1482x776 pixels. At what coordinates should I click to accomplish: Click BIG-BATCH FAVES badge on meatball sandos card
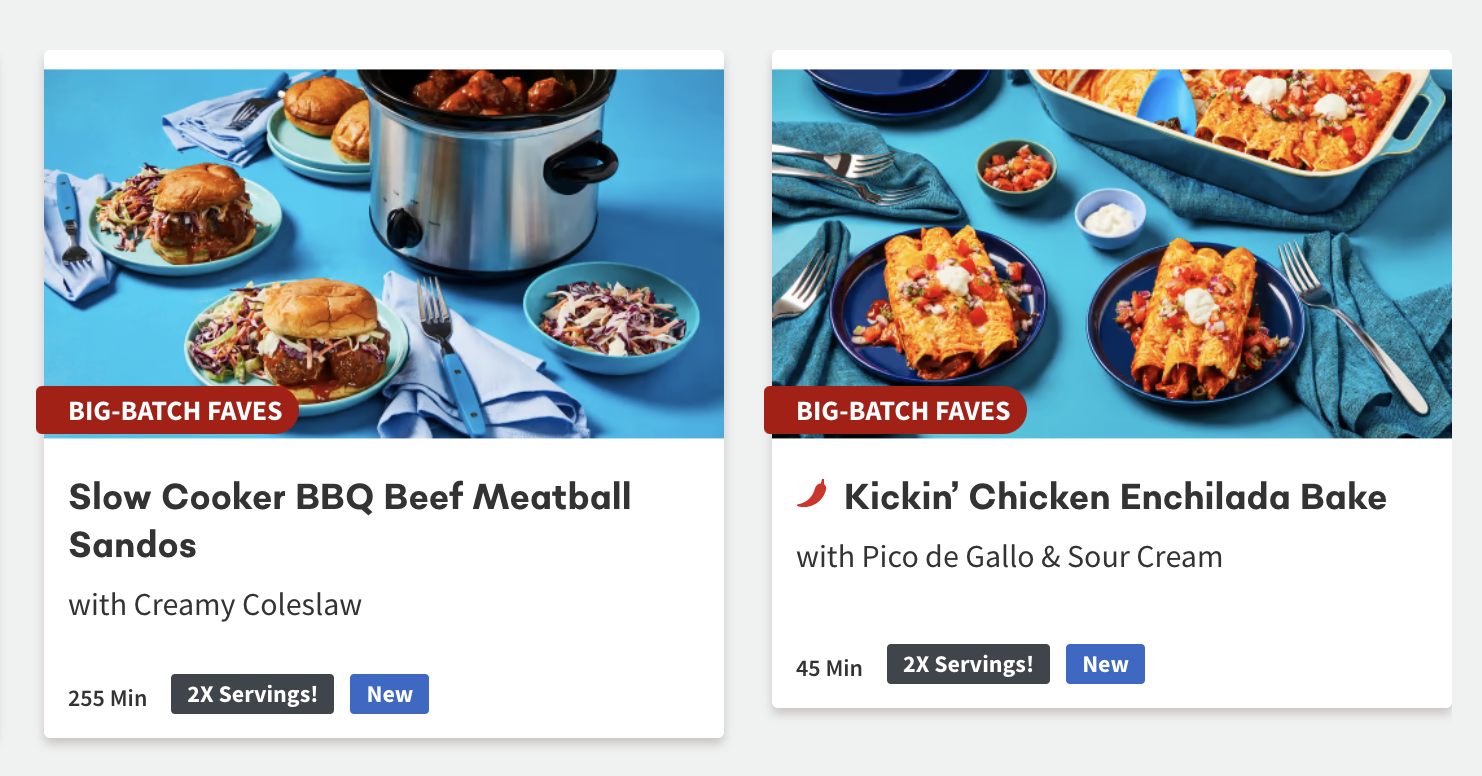point(167,411)
